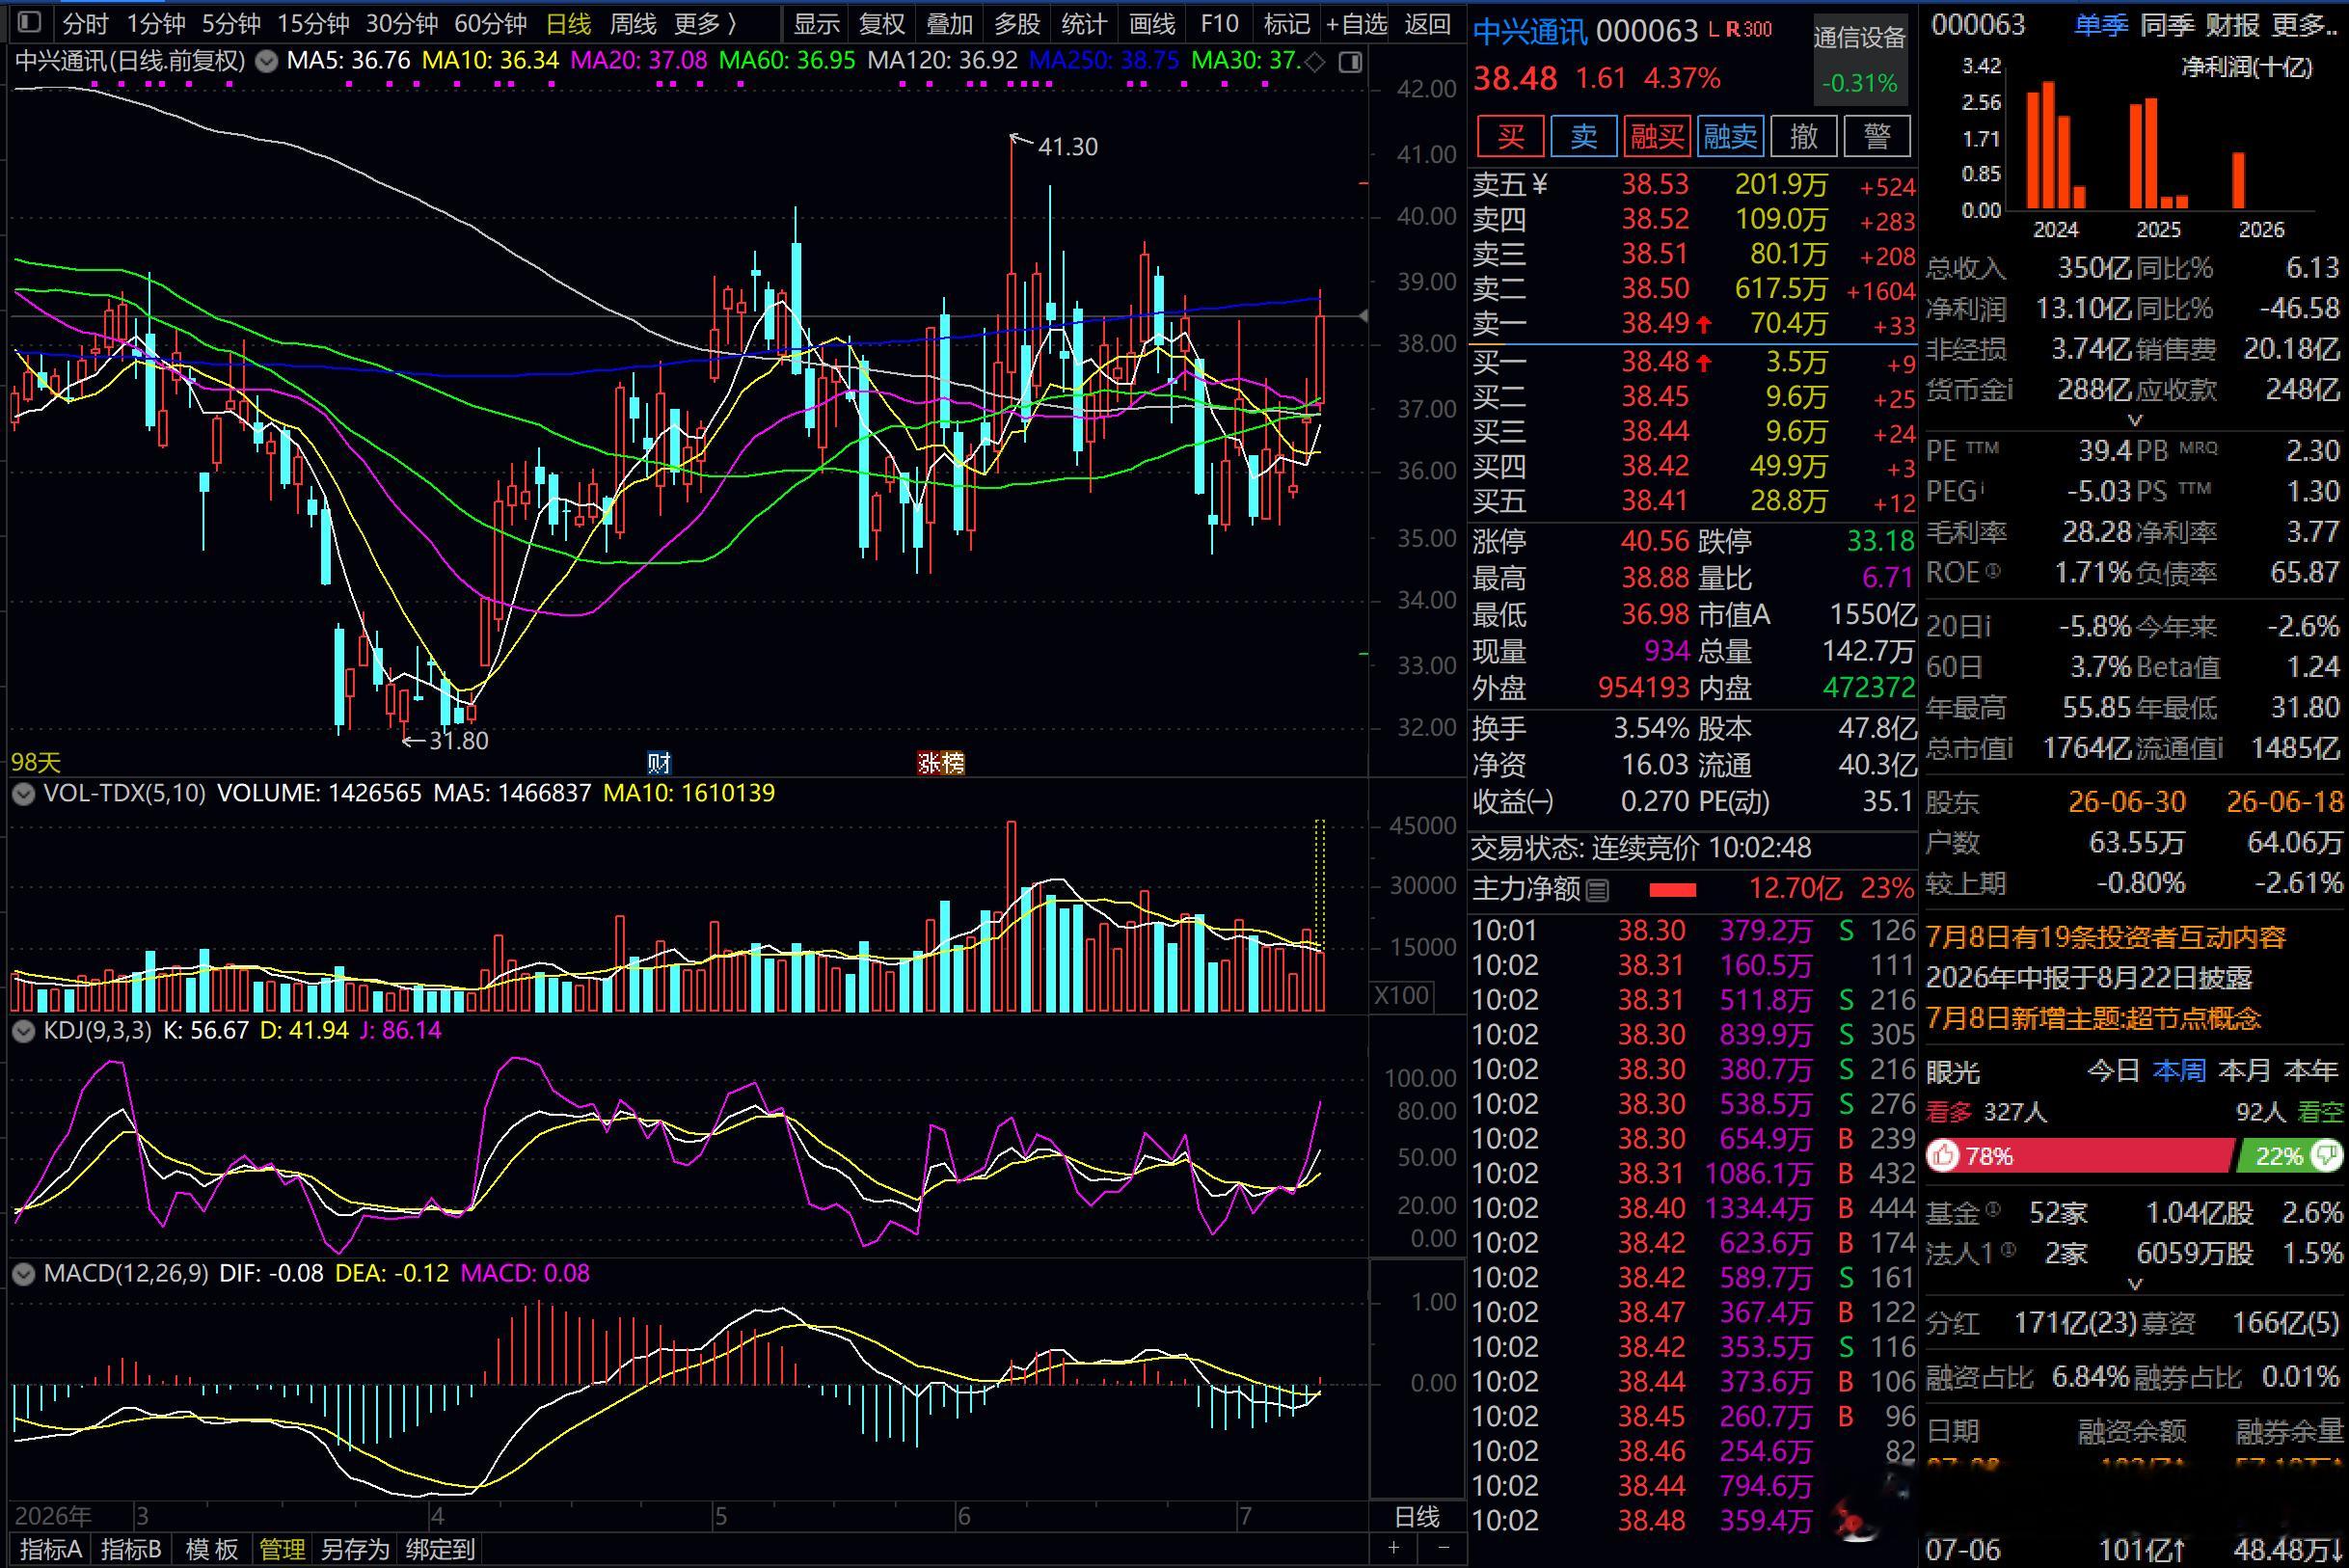Viewport: 2349px width, 1568px height.
Task: Click the 300 index badge after 000063
Action: [1757, 30]
